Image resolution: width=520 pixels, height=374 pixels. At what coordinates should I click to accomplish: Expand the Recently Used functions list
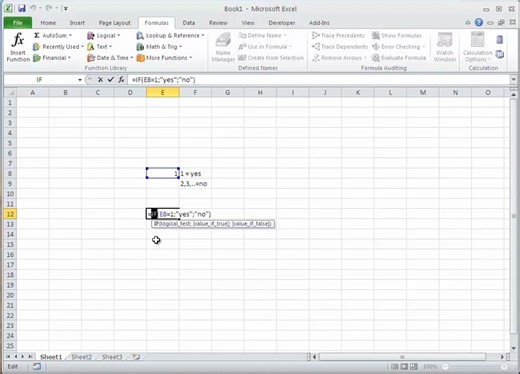click(x=58, y=47)
